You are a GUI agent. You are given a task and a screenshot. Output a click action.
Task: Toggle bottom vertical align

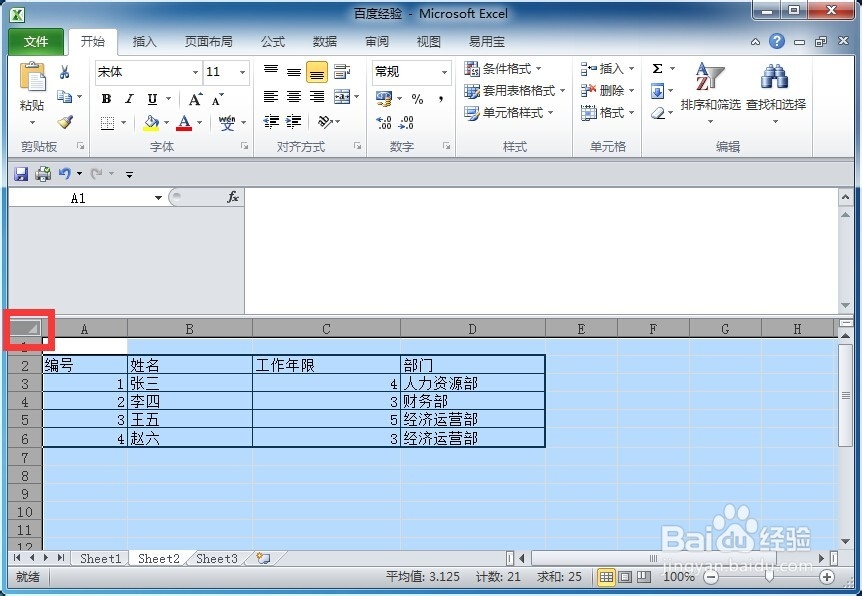317,72
